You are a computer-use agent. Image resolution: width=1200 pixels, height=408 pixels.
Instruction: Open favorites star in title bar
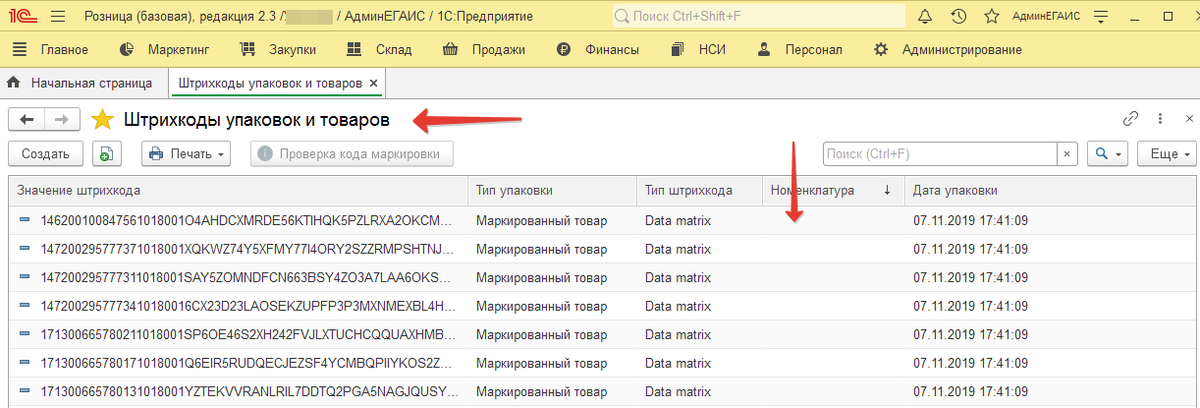pyautogui.click(x=991, y=16)
